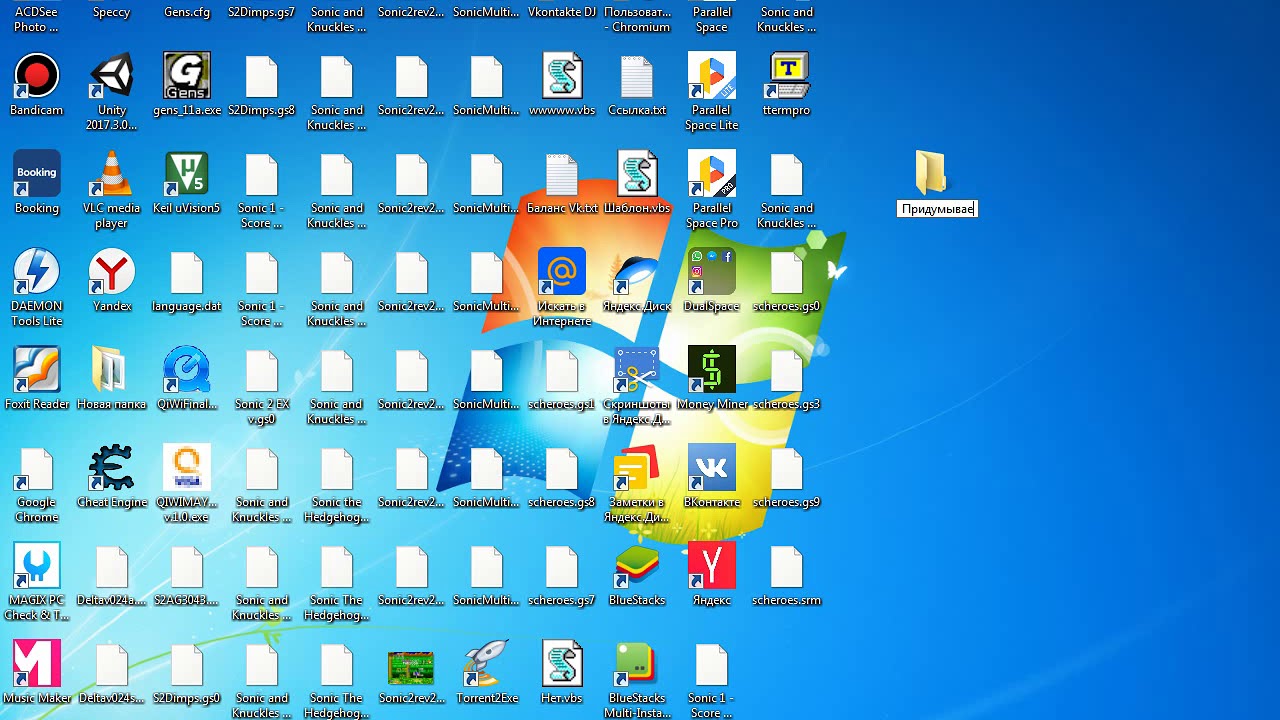Open MAGIX PC Check & Tuning shortcut
The image size is (1280, 720).
(x=37, y=567)
